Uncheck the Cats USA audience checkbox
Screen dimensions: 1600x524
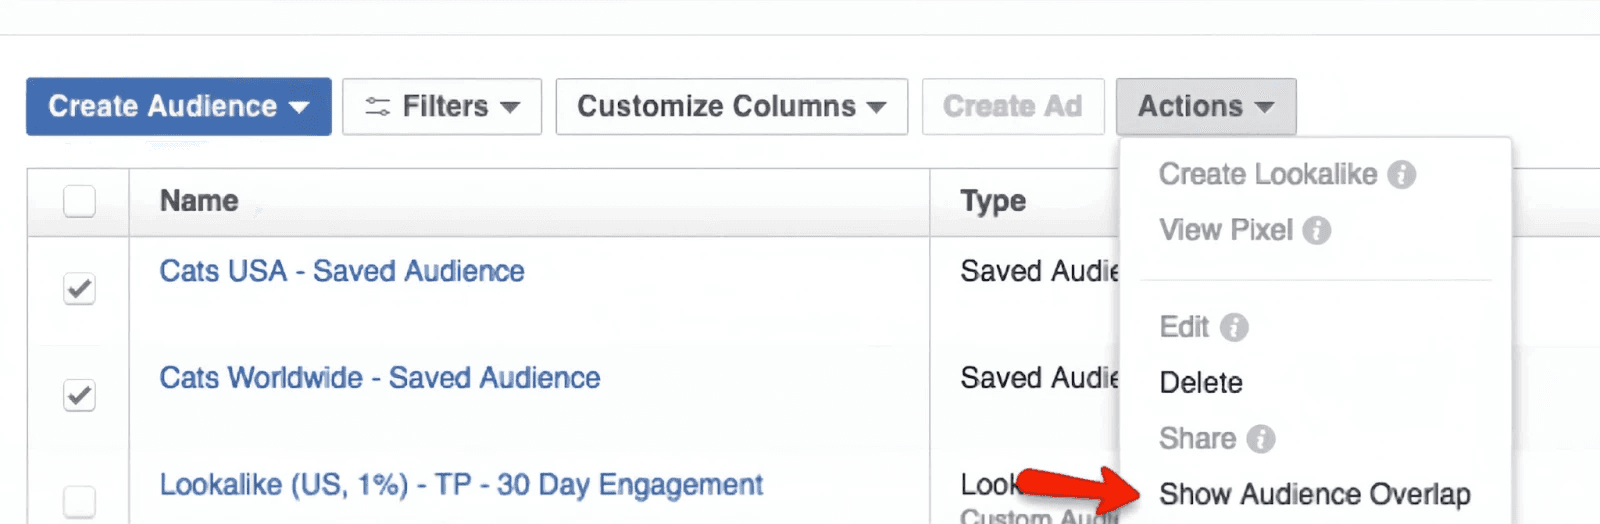tap(79, 289)
